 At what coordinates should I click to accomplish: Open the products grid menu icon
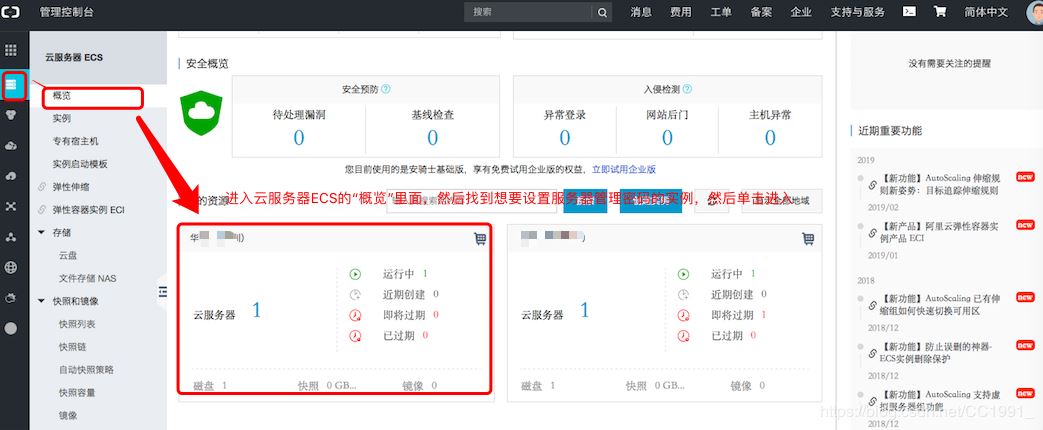(11, 50)
